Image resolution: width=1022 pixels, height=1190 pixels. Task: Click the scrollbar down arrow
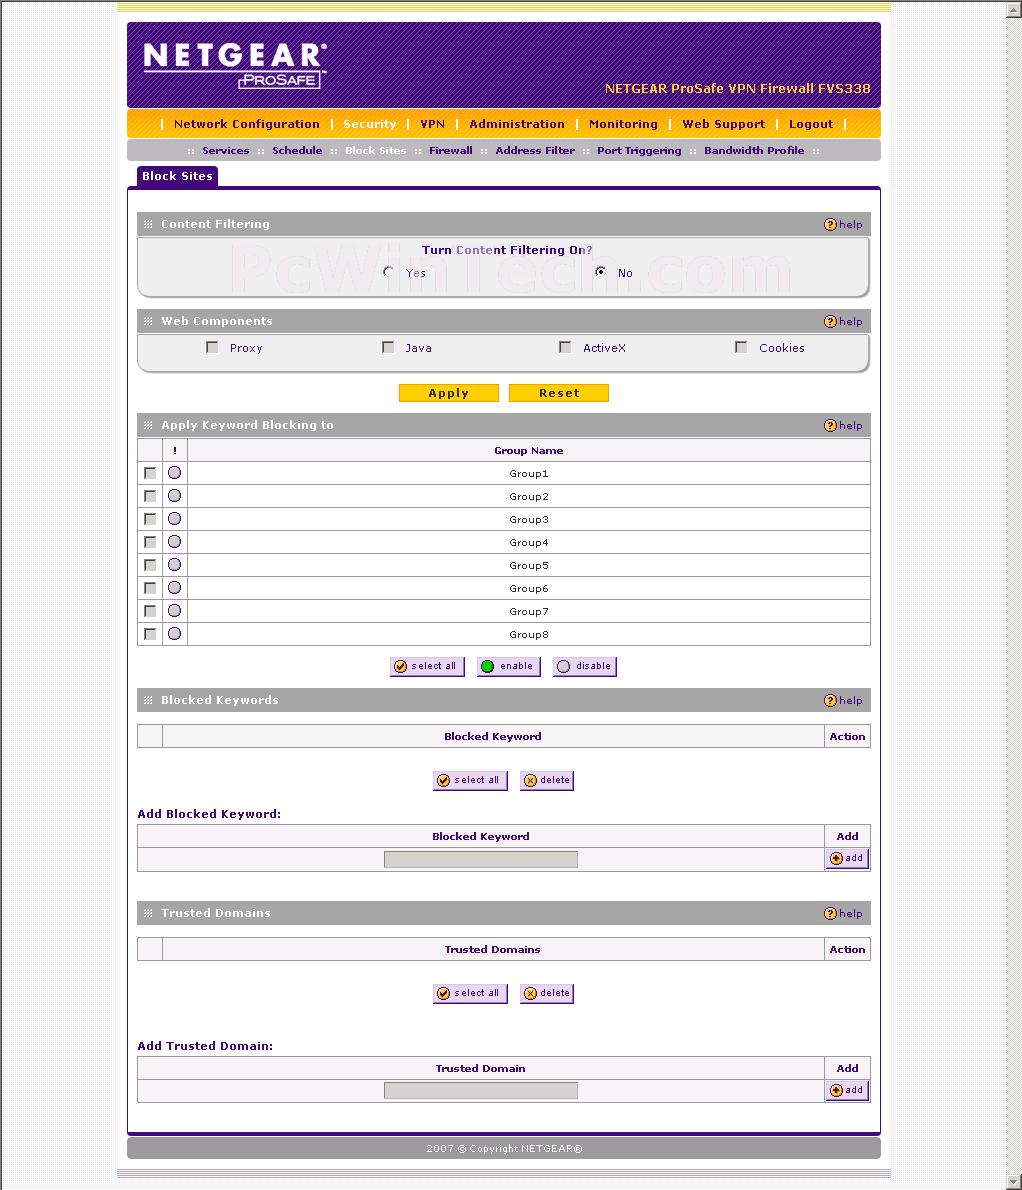click(x=1014, y=1182)
